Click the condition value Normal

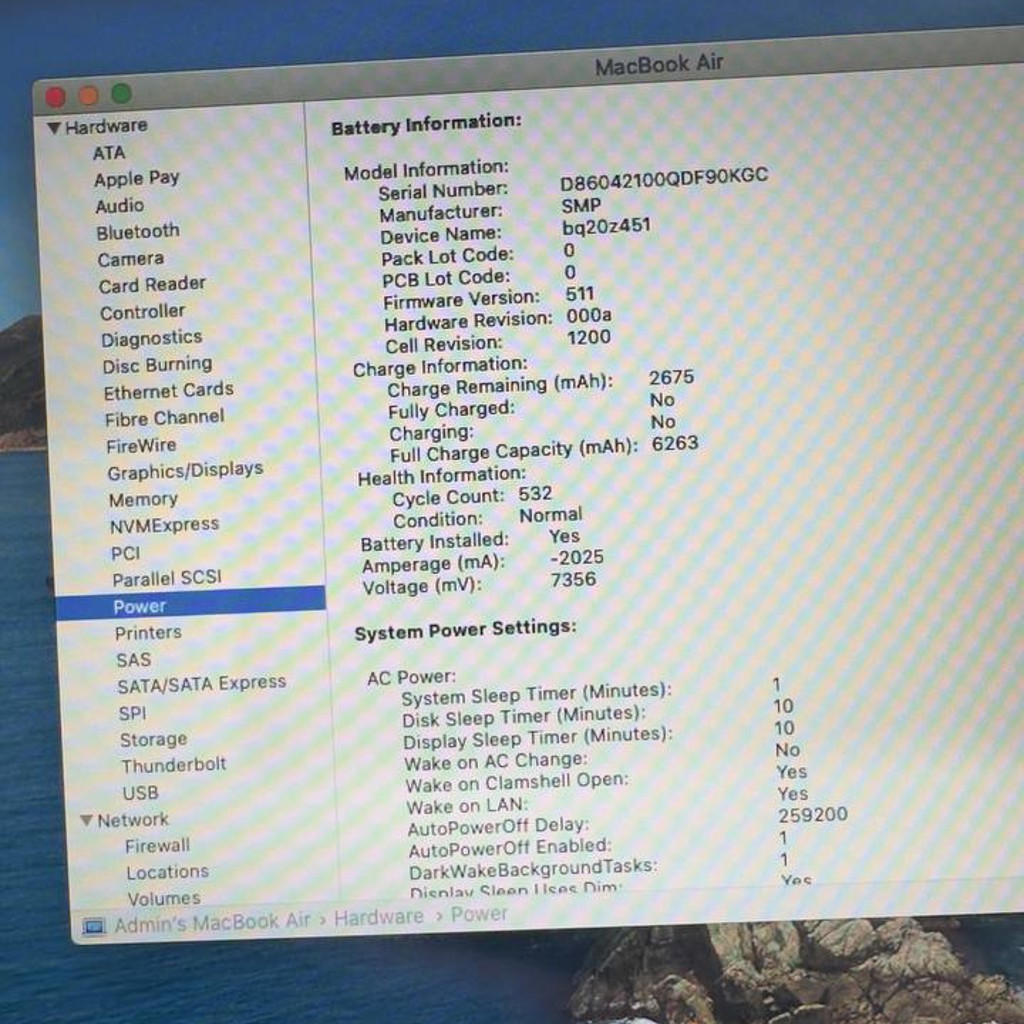551,515
